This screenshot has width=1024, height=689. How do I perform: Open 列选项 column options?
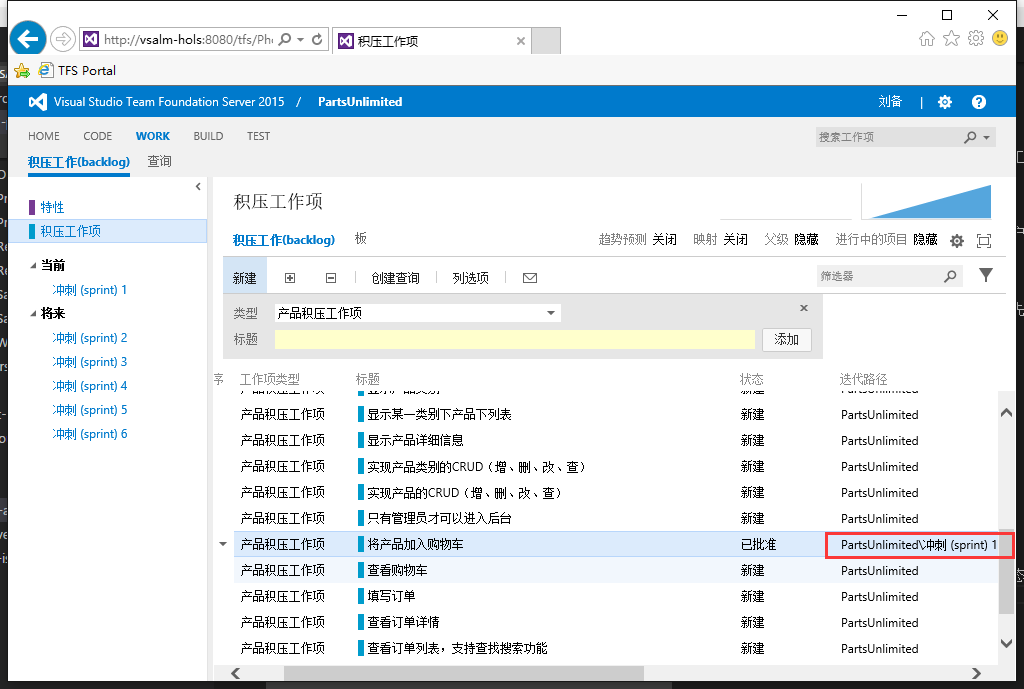pyautogui.click(x=470, y=278)
